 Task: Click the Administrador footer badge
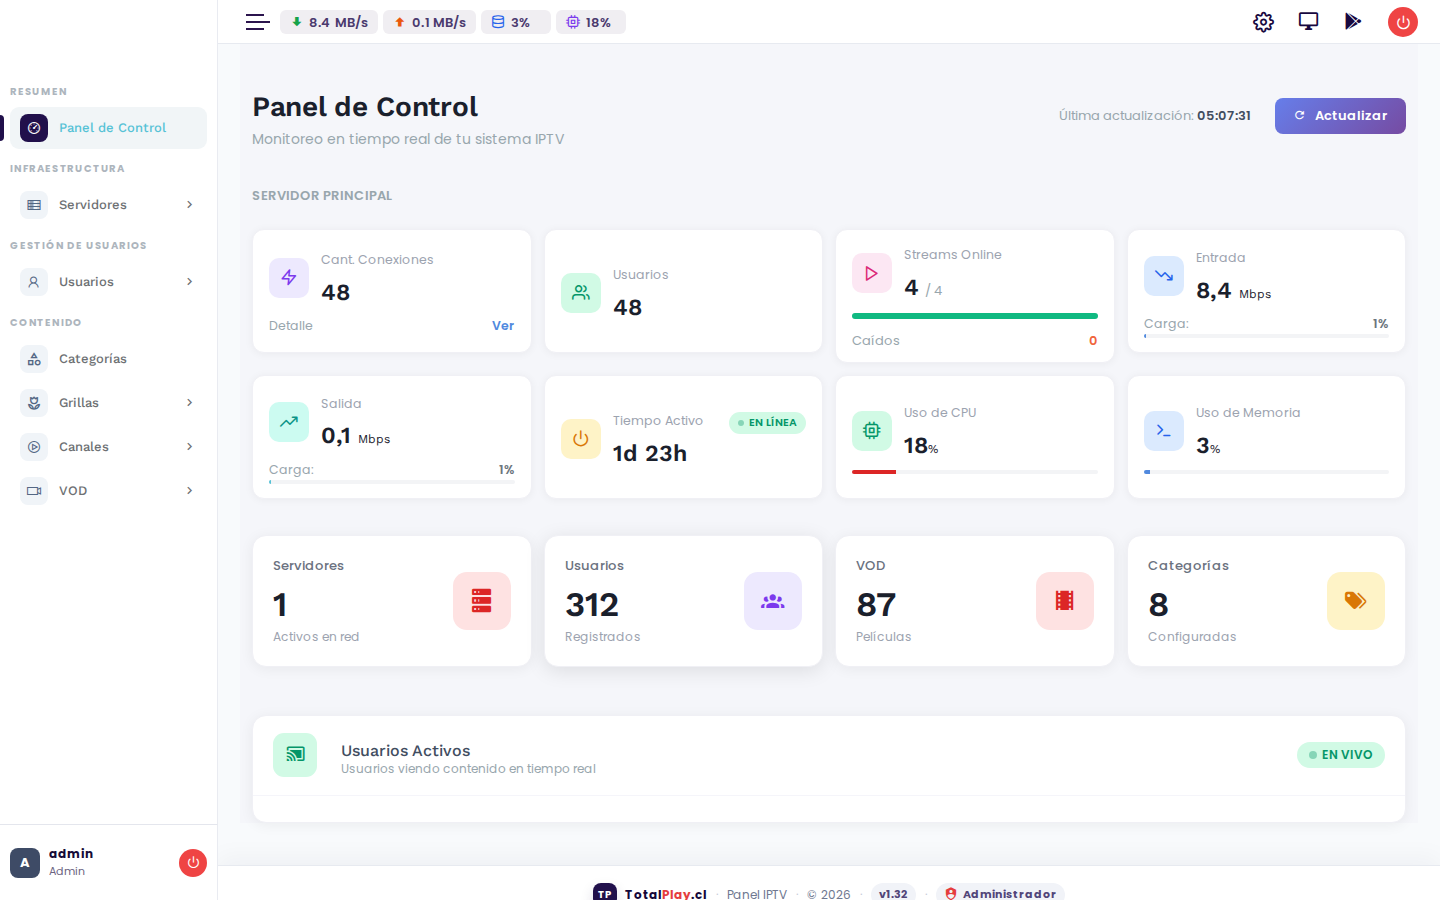tap(1000, 893)
